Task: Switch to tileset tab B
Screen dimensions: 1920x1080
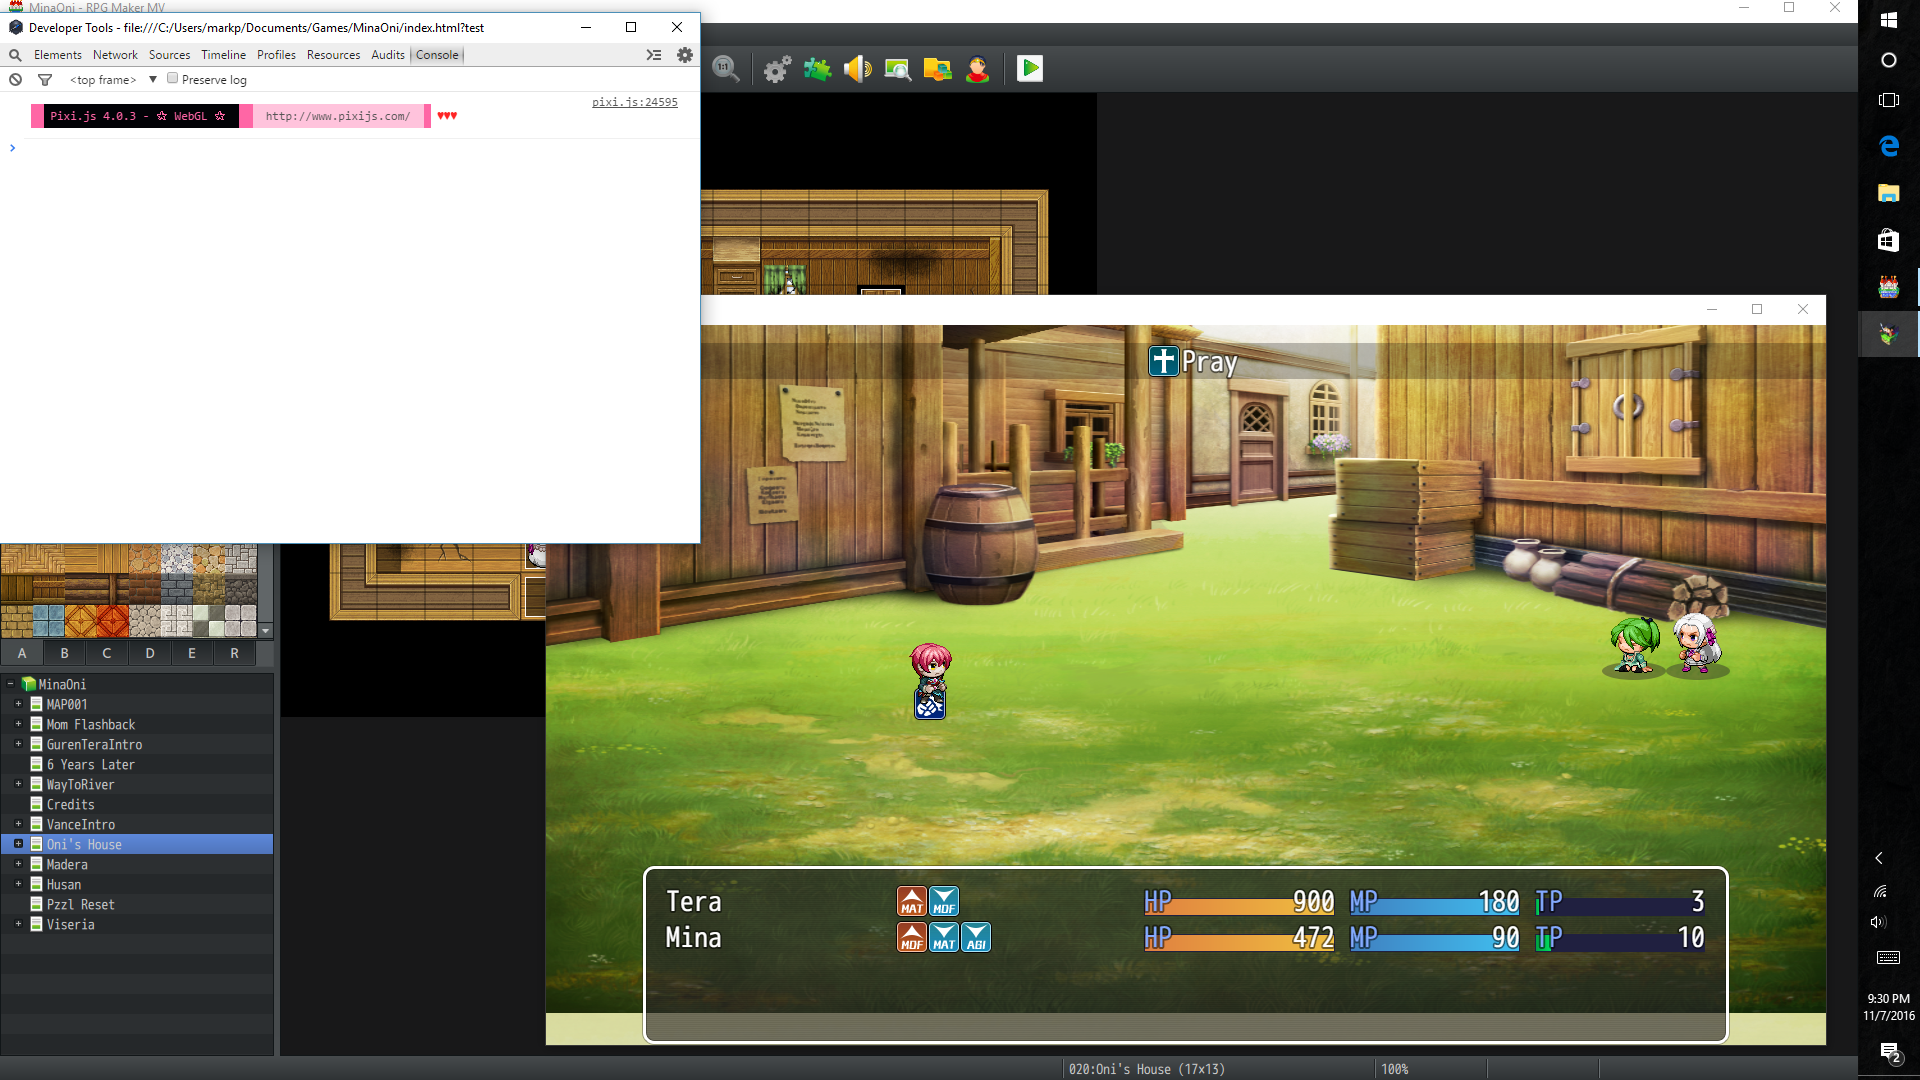Action: pos(64,653)
